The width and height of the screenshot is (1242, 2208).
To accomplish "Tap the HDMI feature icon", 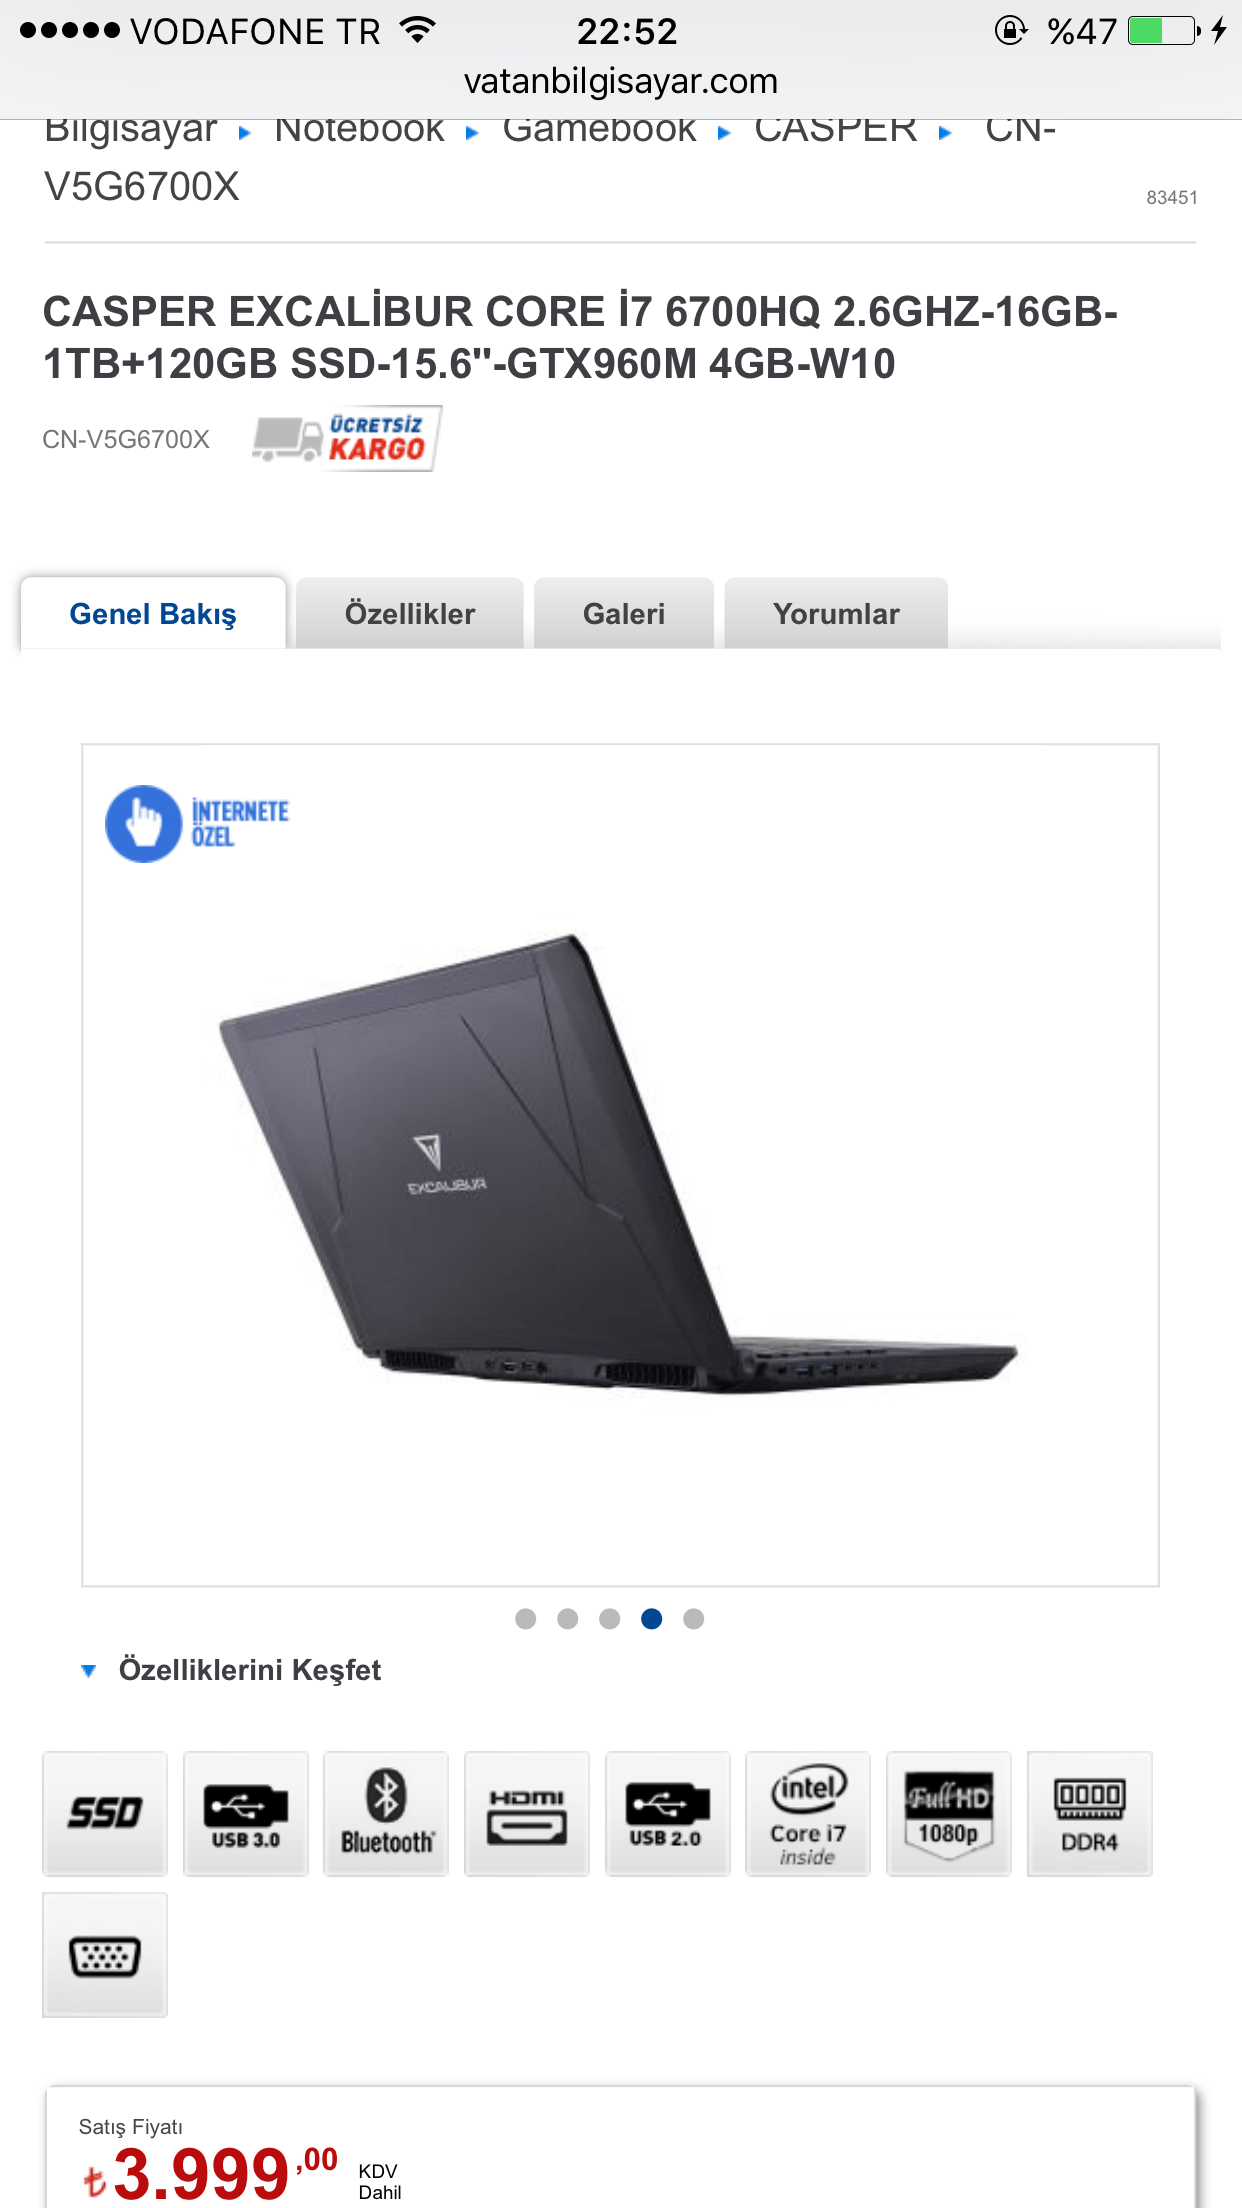I will pos(527,1813).
